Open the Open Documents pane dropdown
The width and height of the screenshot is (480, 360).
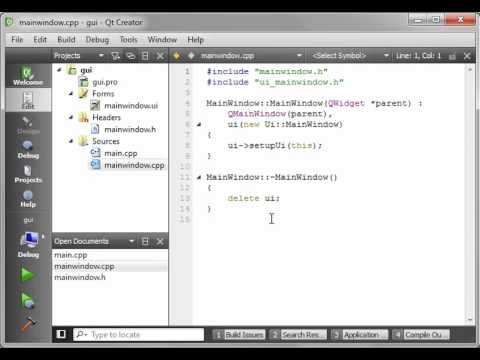click(x=131, y=241)
